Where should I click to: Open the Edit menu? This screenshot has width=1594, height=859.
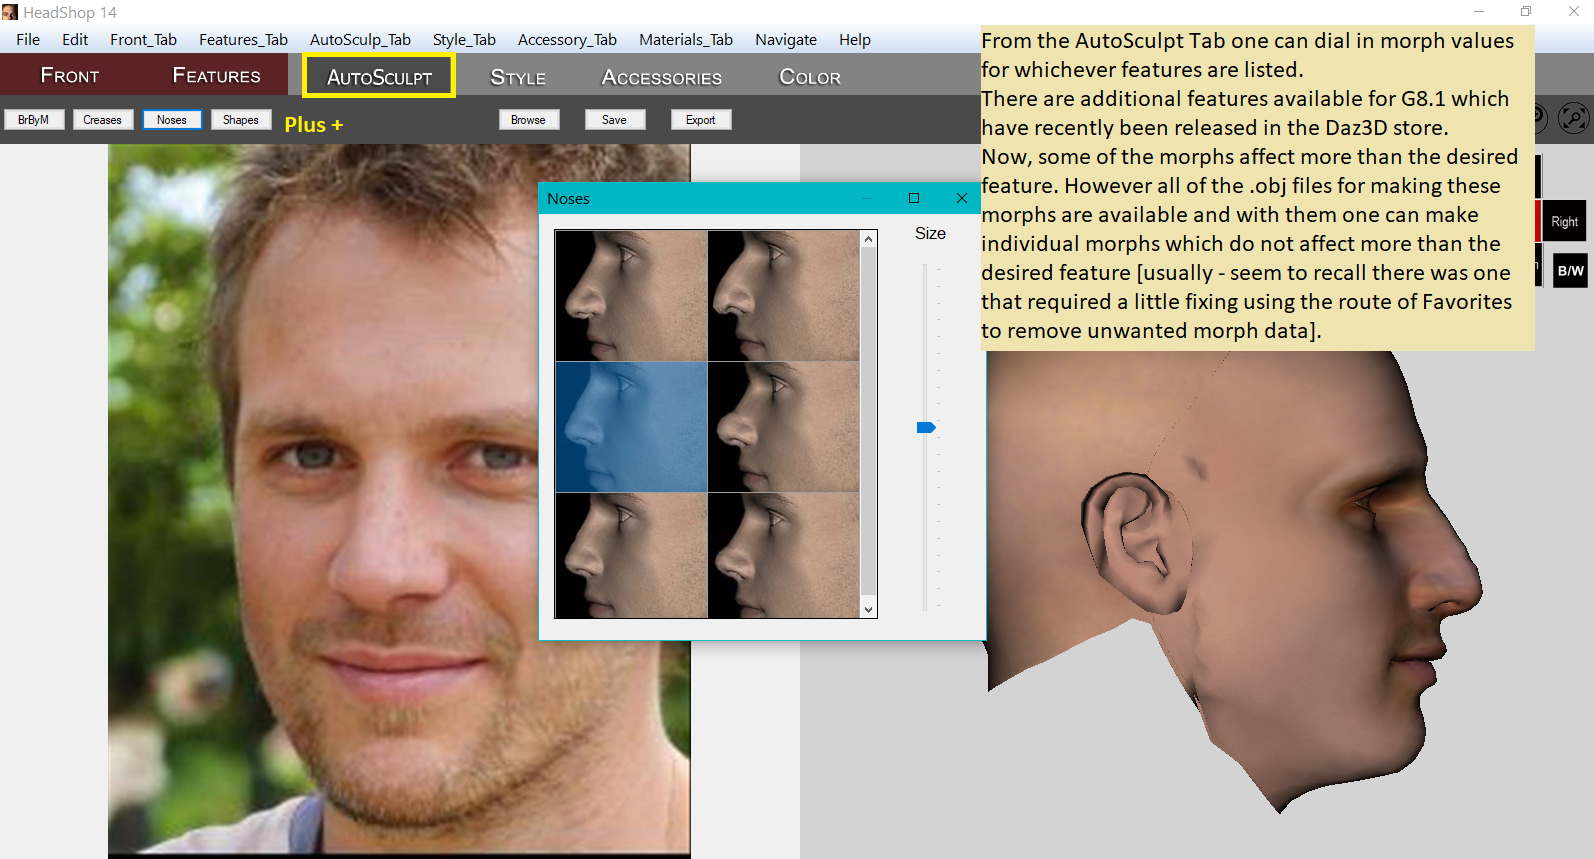pos(75,39)
